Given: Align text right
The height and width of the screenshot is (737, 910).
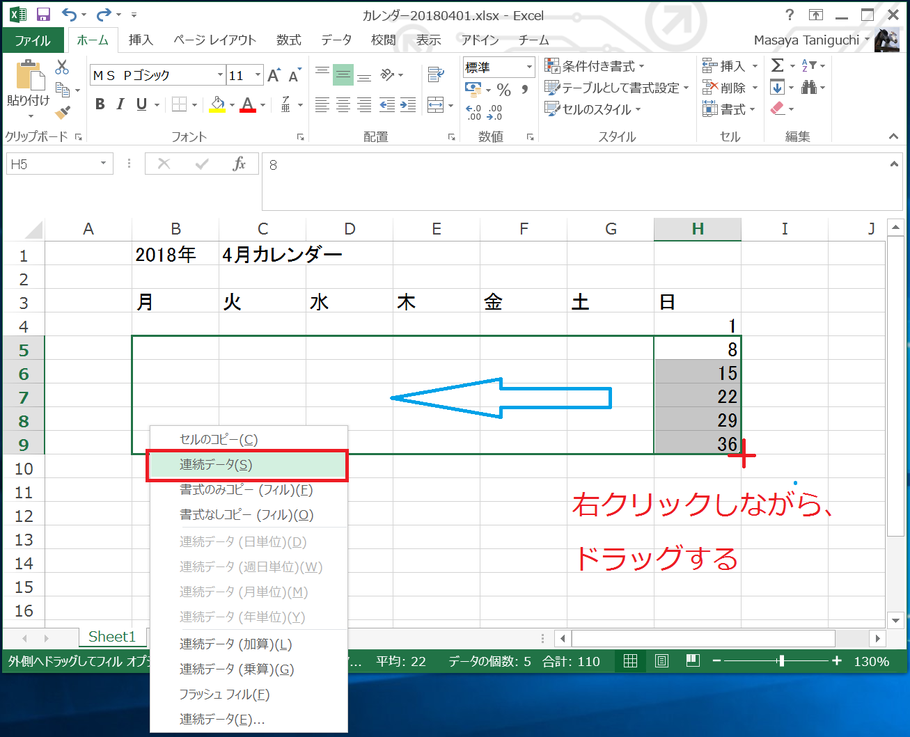Looking at the screenshot, I should tap(364, 104).
